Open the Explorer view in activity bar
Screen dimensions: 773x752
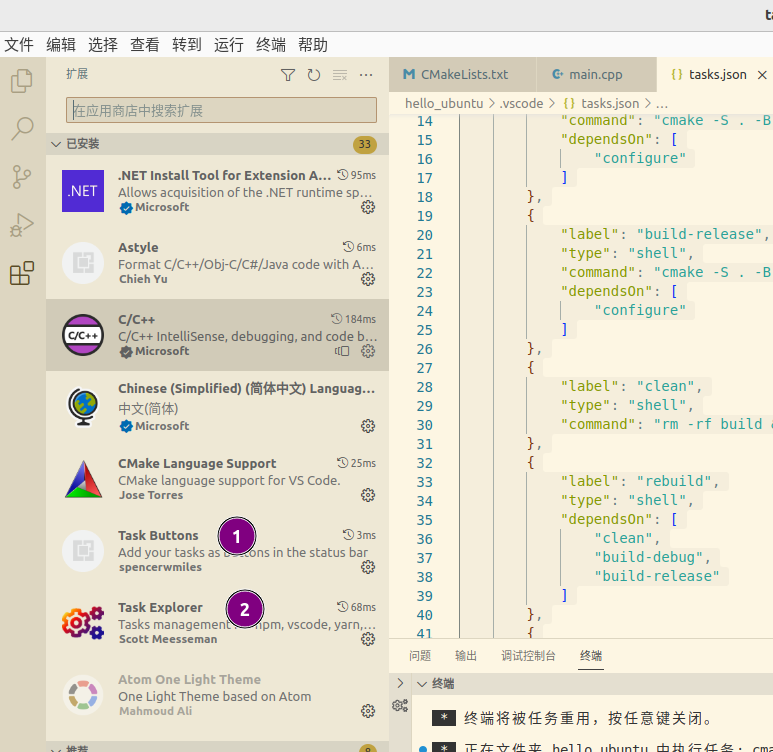pos(22,81)
